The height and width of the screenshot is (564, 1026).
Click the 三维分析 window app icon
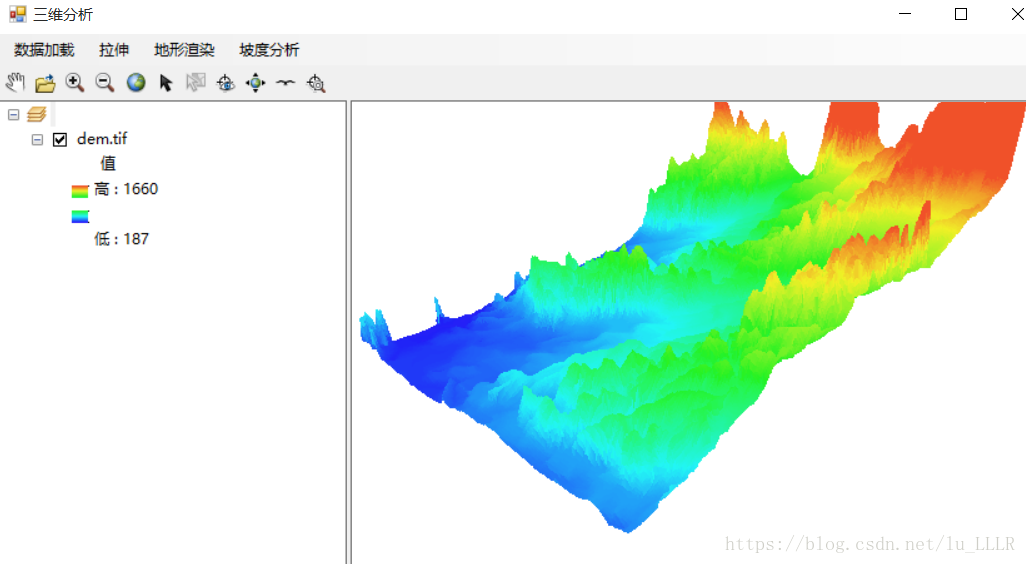point(18,14)
